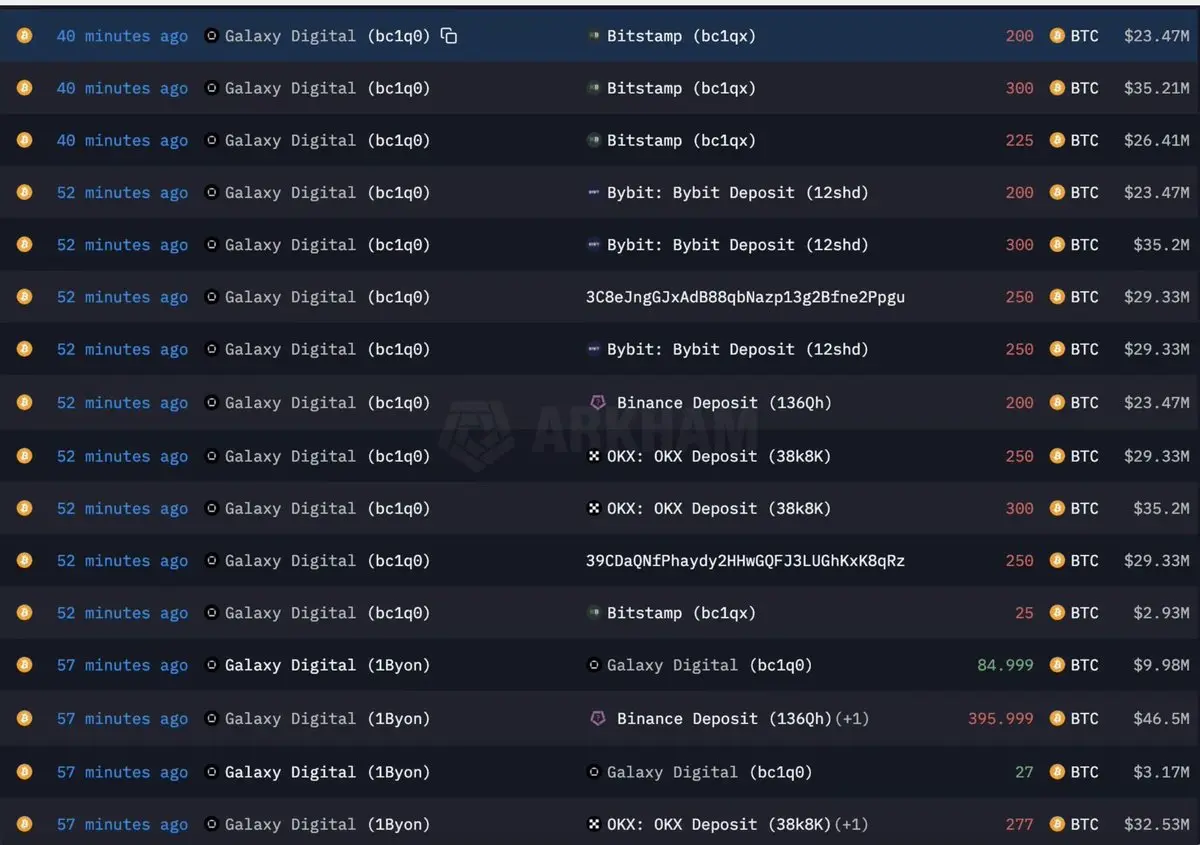Open sender Galaxy Digital (1Byon) in 277 BTC row
Screen dimensions: 1200x845
[327, 825]
